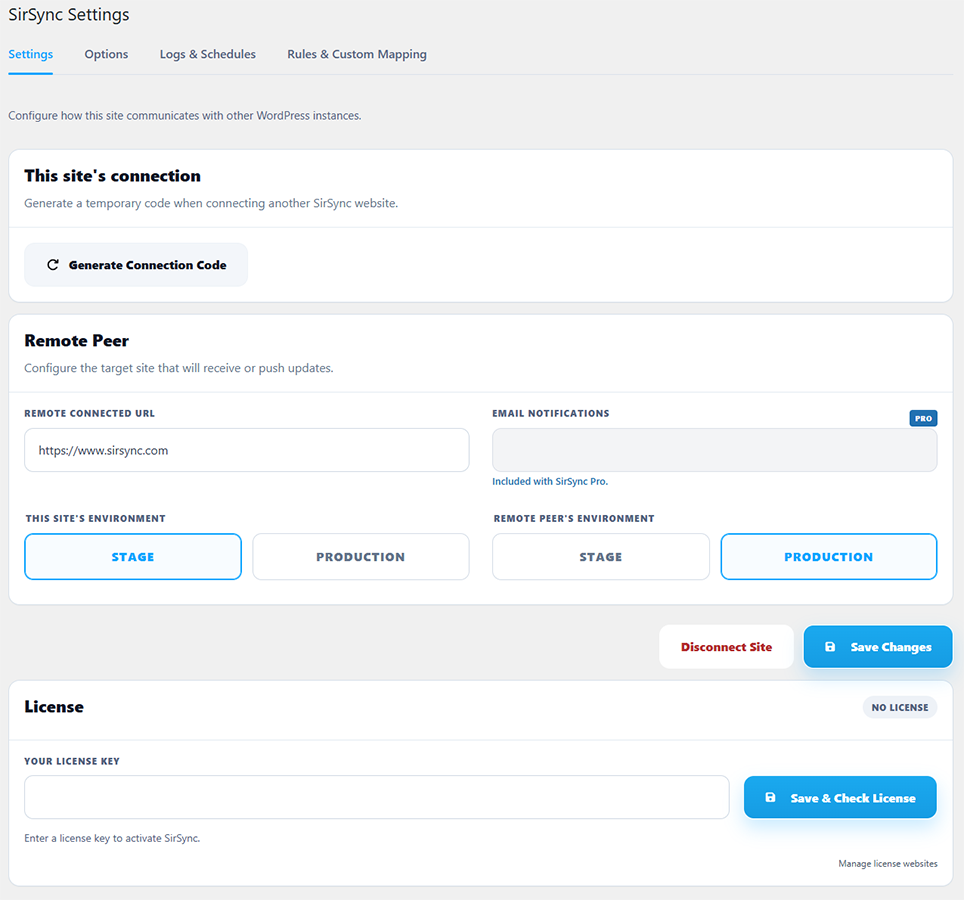Click the YOUR LICENSE KEY label
Screen dimensions: 964x900
tap(72, 761)
